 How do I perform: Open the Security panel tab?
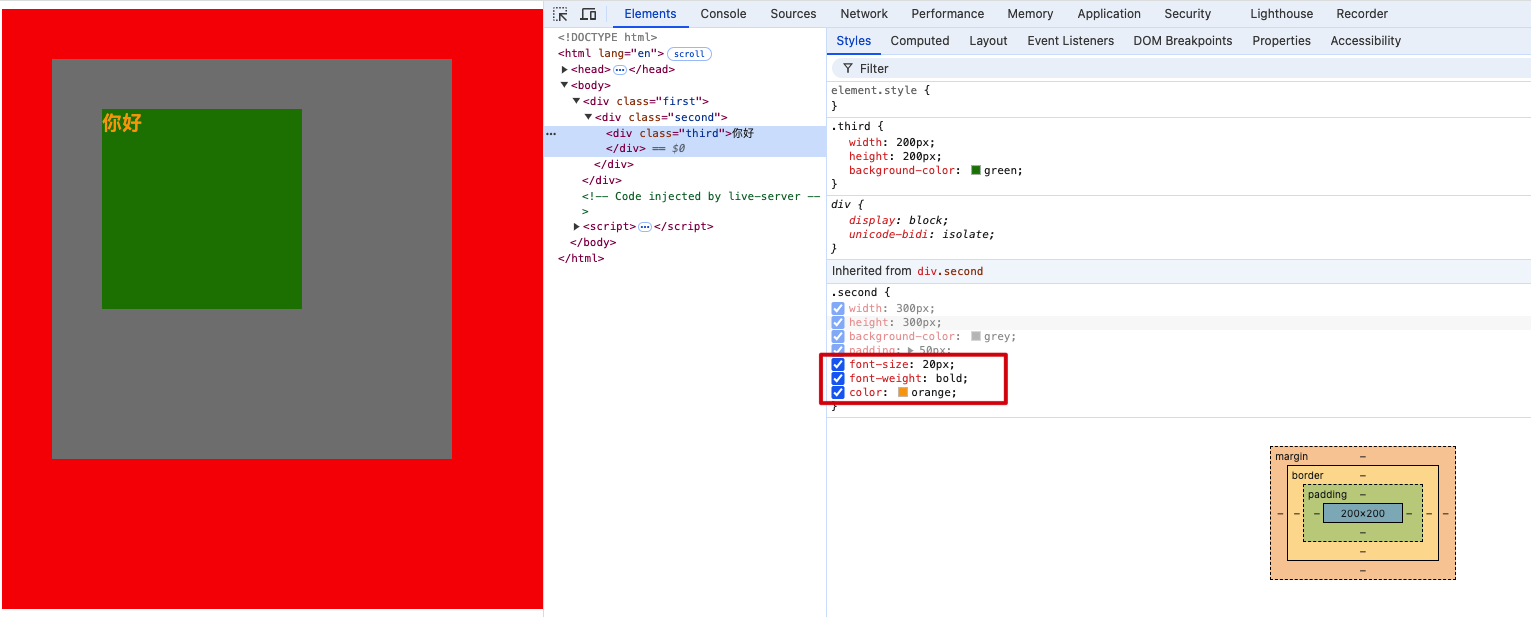(x=1187, y=14)
